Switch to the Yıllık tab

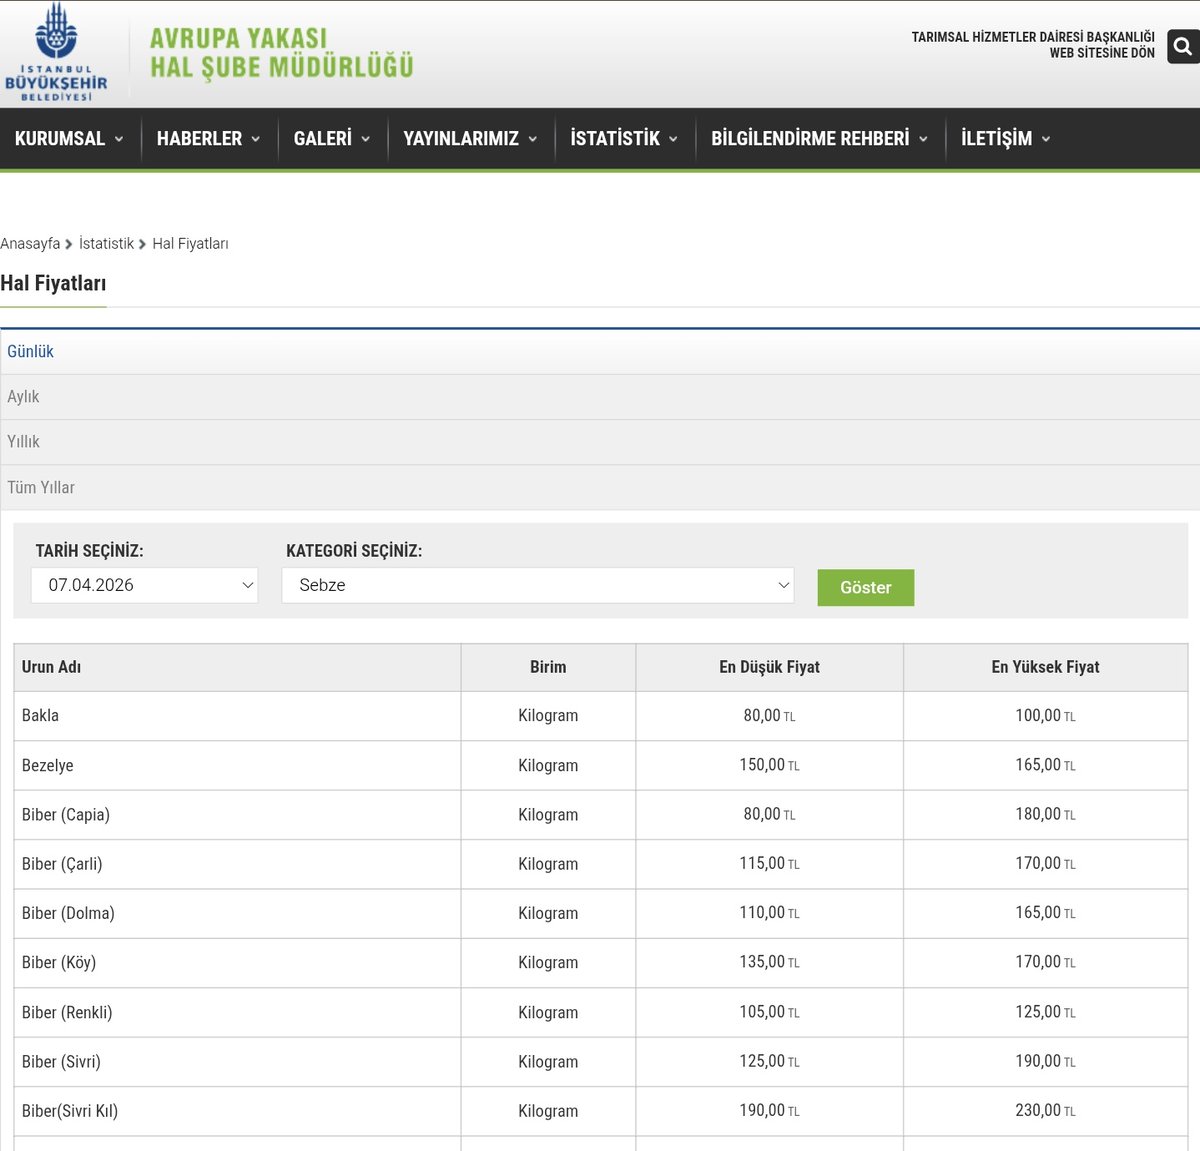(x=600, y=442)
